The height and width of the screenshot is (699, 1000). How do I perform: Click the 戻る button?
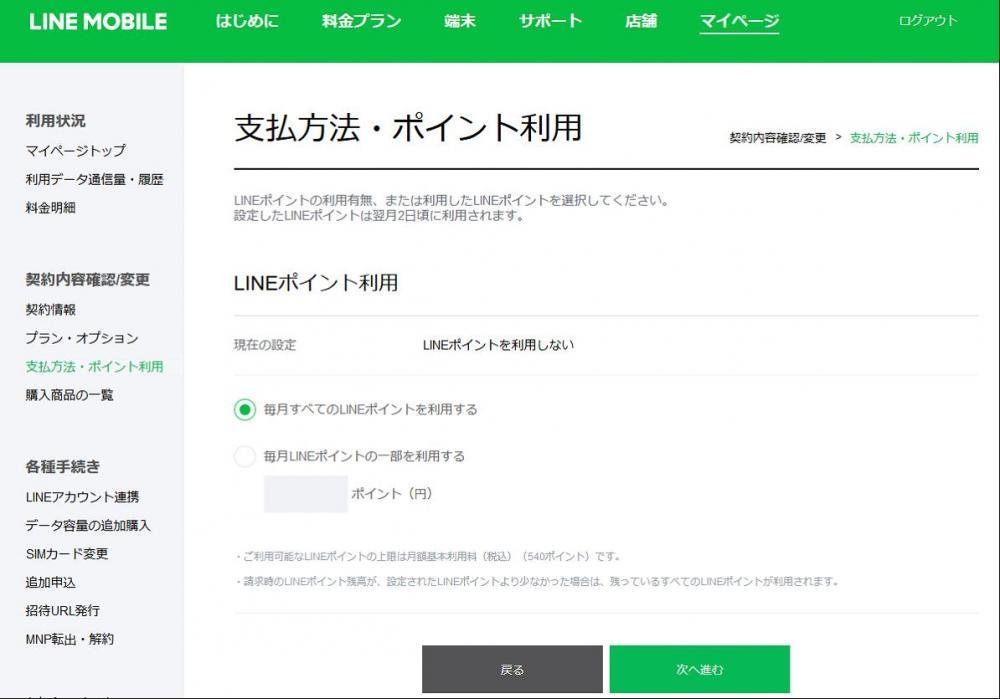click(512, 669)
